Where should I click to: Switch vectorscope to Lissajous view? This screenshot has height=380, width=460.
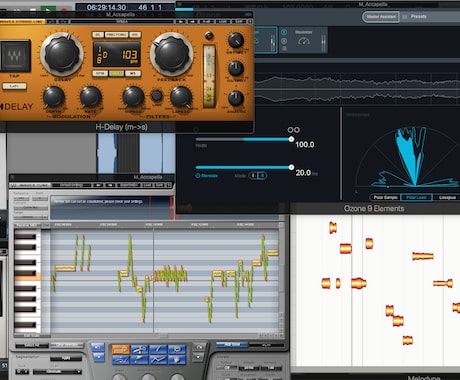(x=447, y=197)
